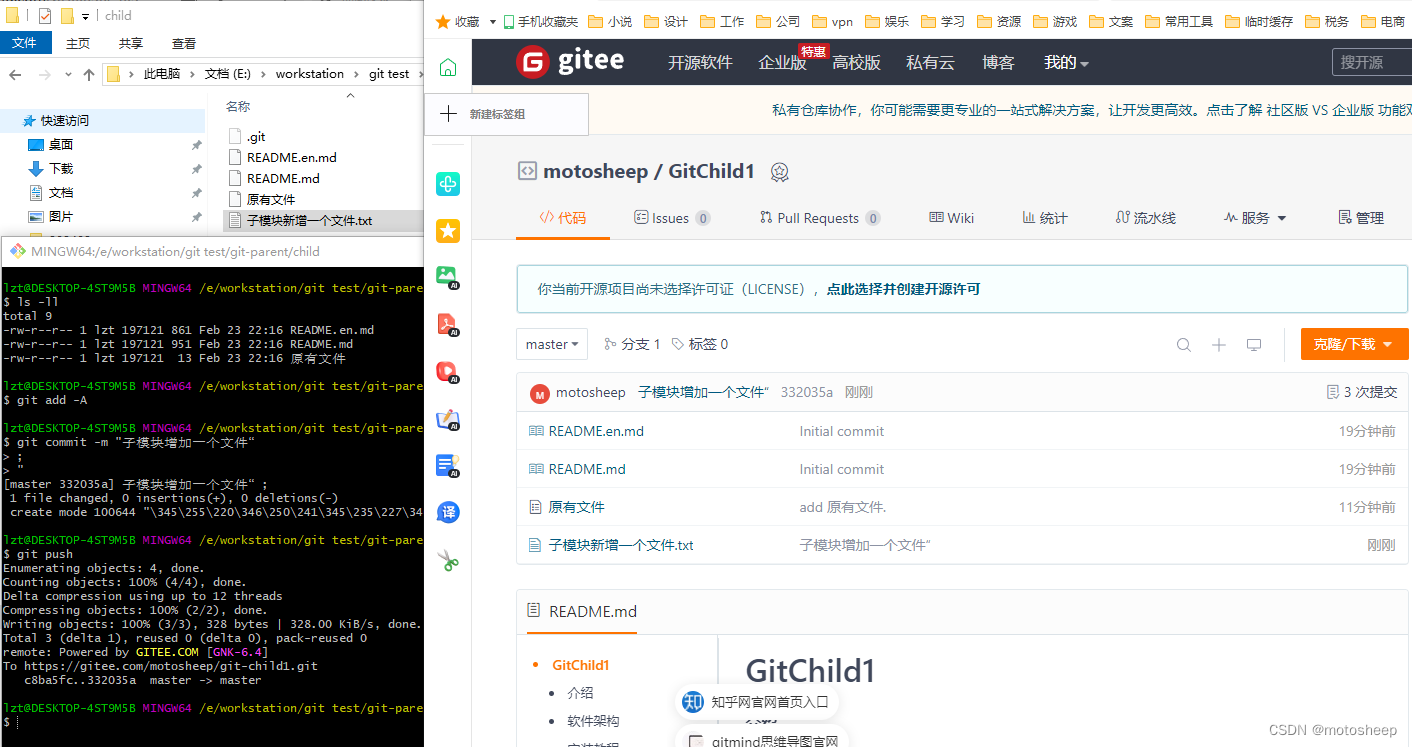The width and height of the screenshot is (1412, 747).
Task: Open Explorer recent locations dropdown arrow
Action: pyautogui.click(x=67, y=74)
